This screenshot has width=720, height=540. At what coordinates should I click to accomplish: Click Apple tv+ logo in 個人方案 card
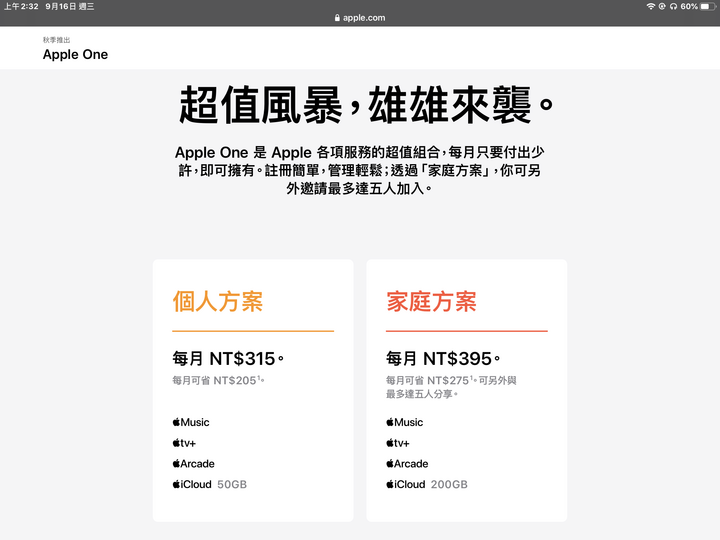[184, 443]
